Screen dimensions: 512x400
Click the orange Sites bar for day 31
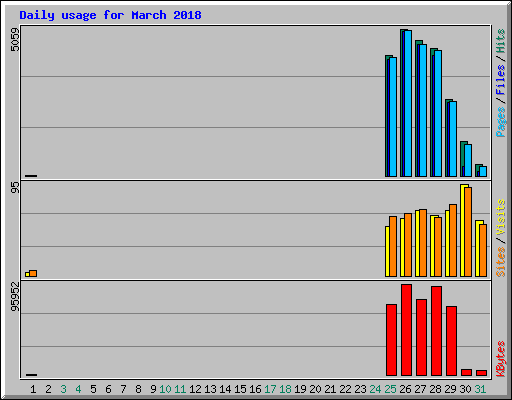click(483, 250)
